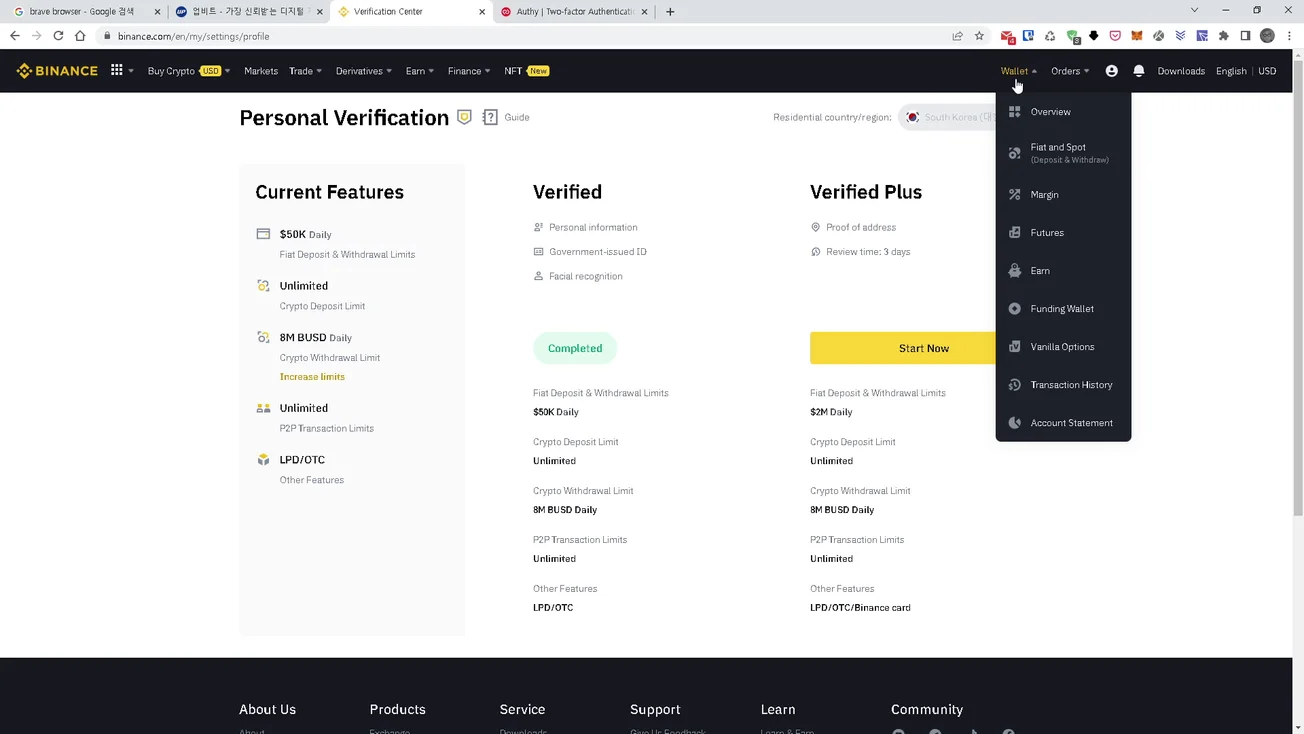1304x734 pixels.
Task: Click the Completed status badge
Action: [x=575, y=348]
